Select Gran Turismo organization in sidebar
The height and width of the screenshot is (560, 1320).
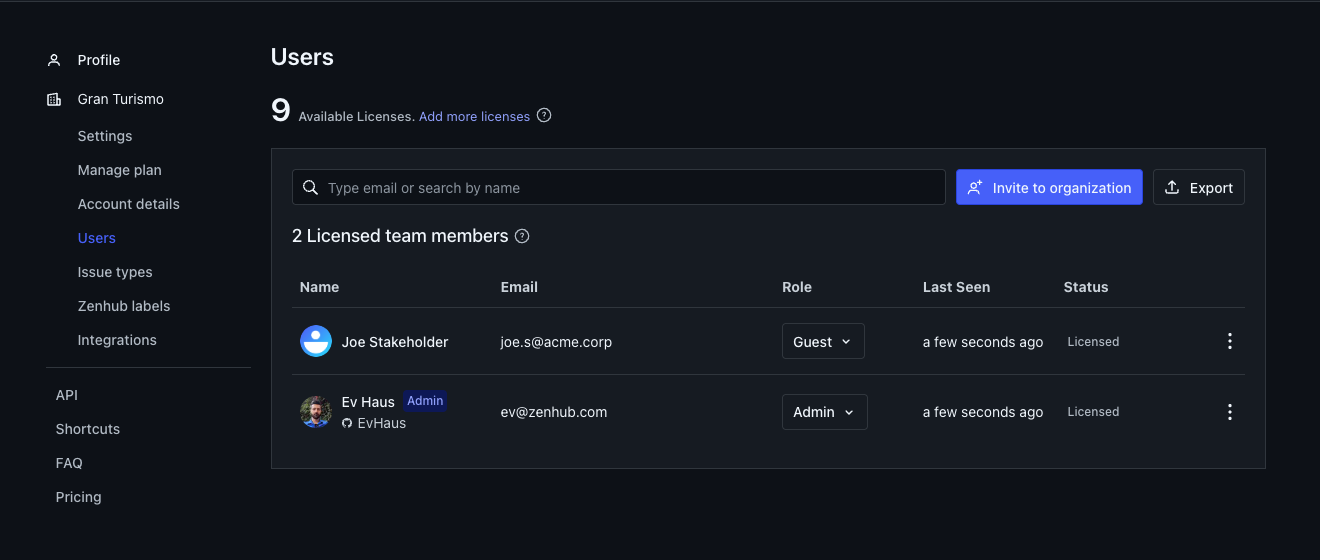coord(121,99)
